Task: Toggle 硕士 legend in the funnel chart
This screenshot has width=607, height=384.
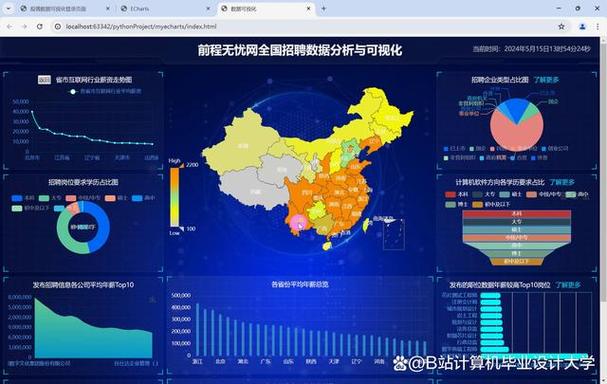Action: coord(510,194)
